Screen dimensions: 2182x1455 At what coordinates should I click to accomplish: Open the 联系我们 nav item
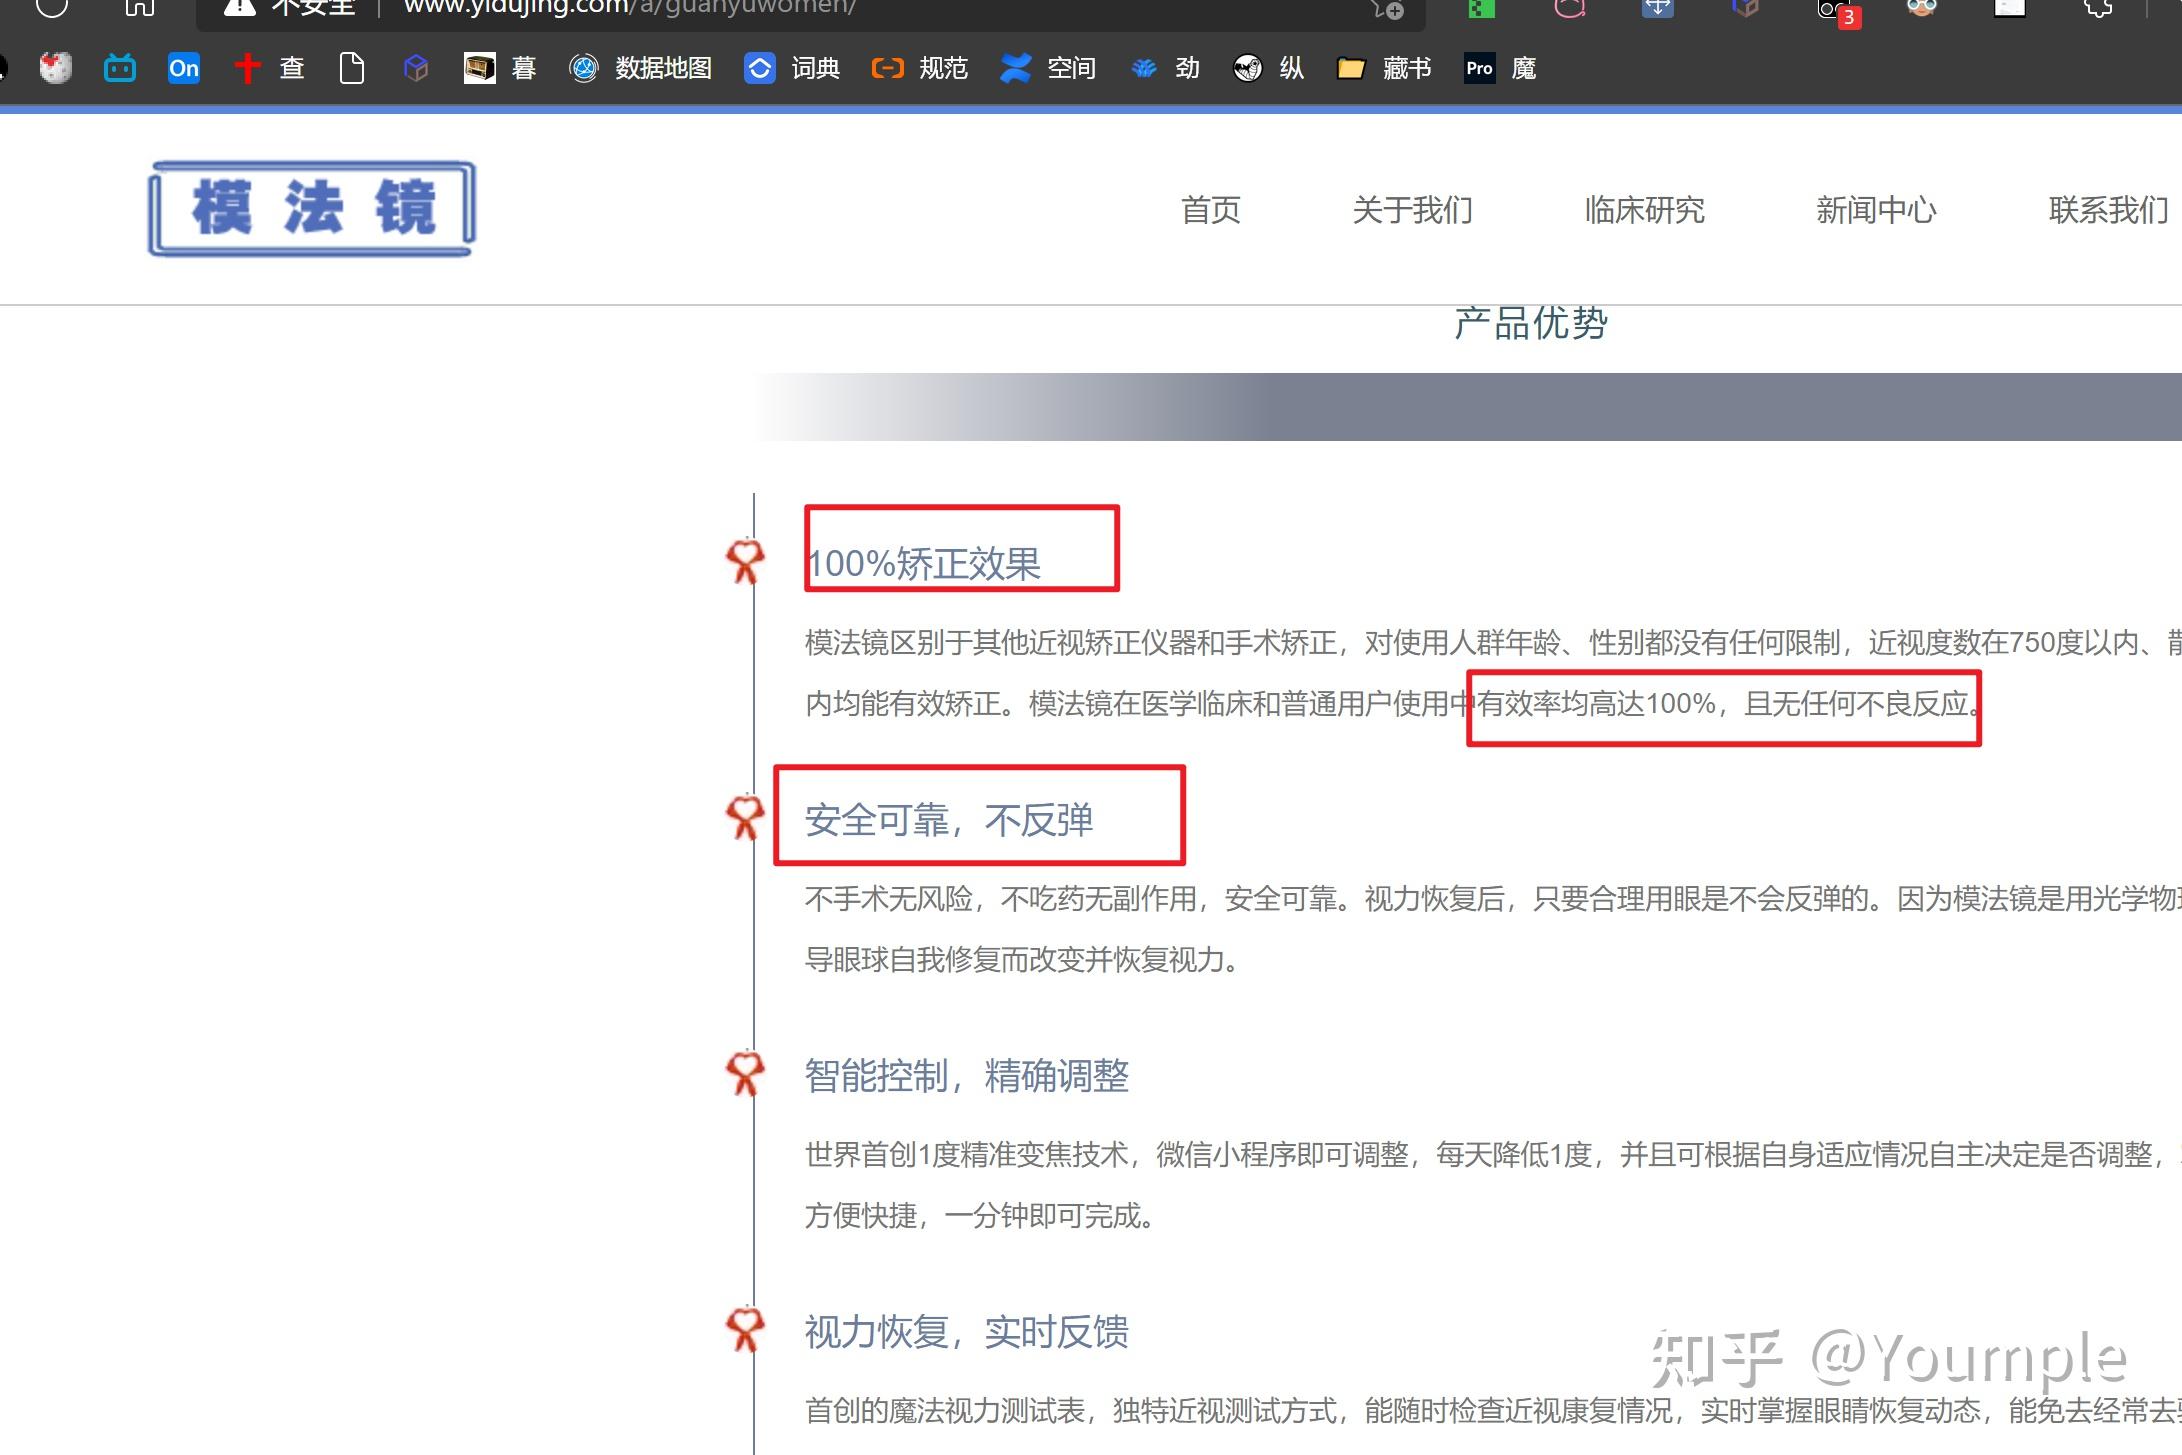coord(2109,210)
